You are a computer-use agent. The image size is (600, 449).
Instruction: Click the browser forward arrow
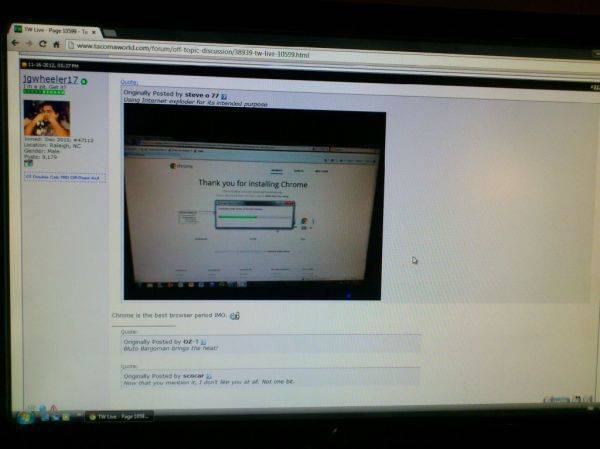[x=29, y=44]
